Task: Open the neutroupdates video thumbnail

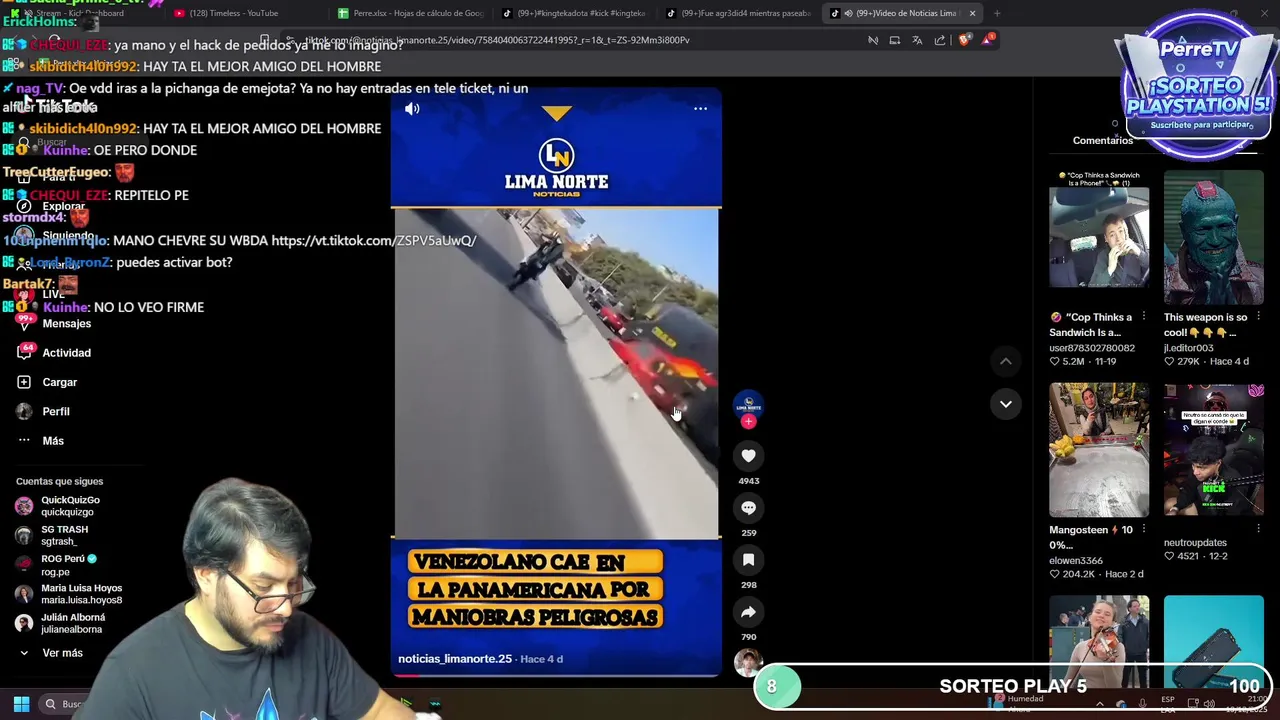Action: click(x=1213, y=450)
